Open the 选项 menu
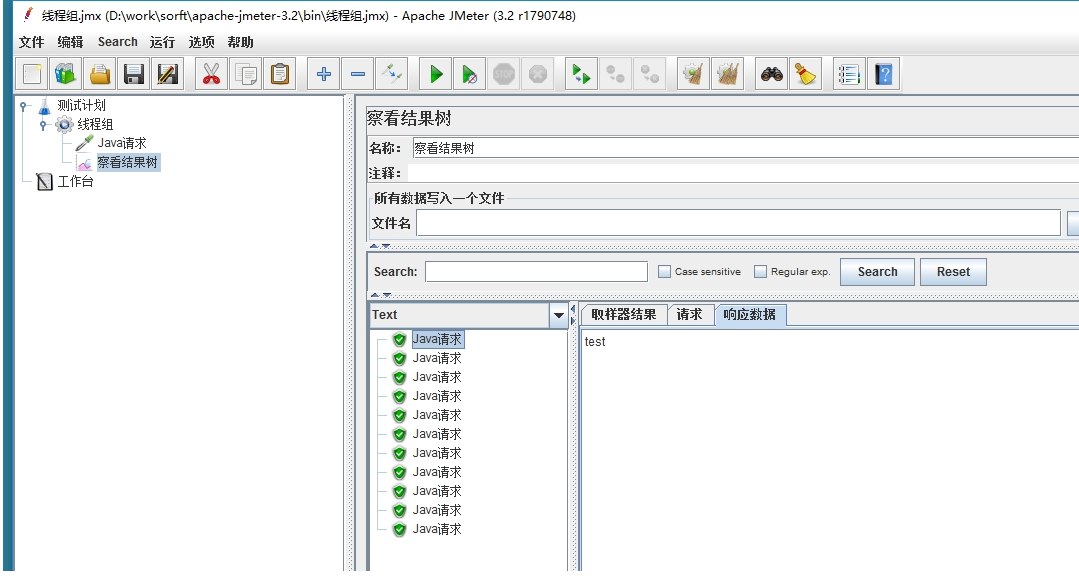Screen dimensions: 1079x584 (202, 42)
